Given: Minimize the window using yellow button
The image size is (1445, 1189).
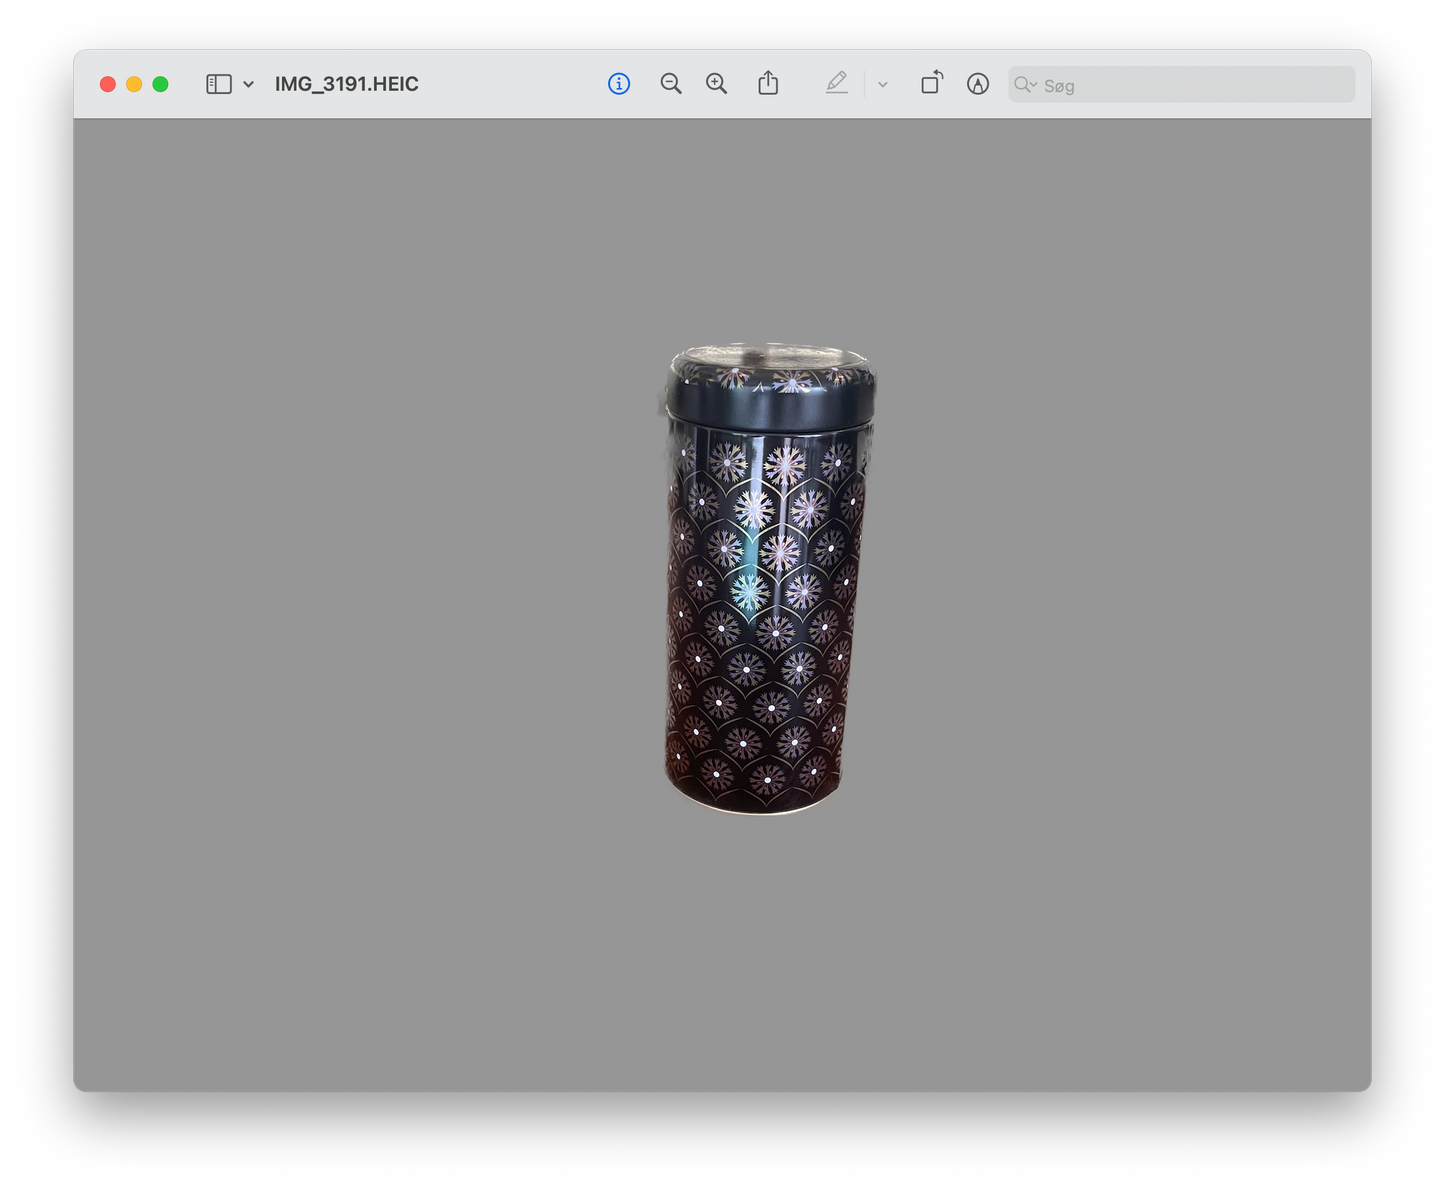Looking at the screenshot, I should pyautogui.click(x=134, y=84).
